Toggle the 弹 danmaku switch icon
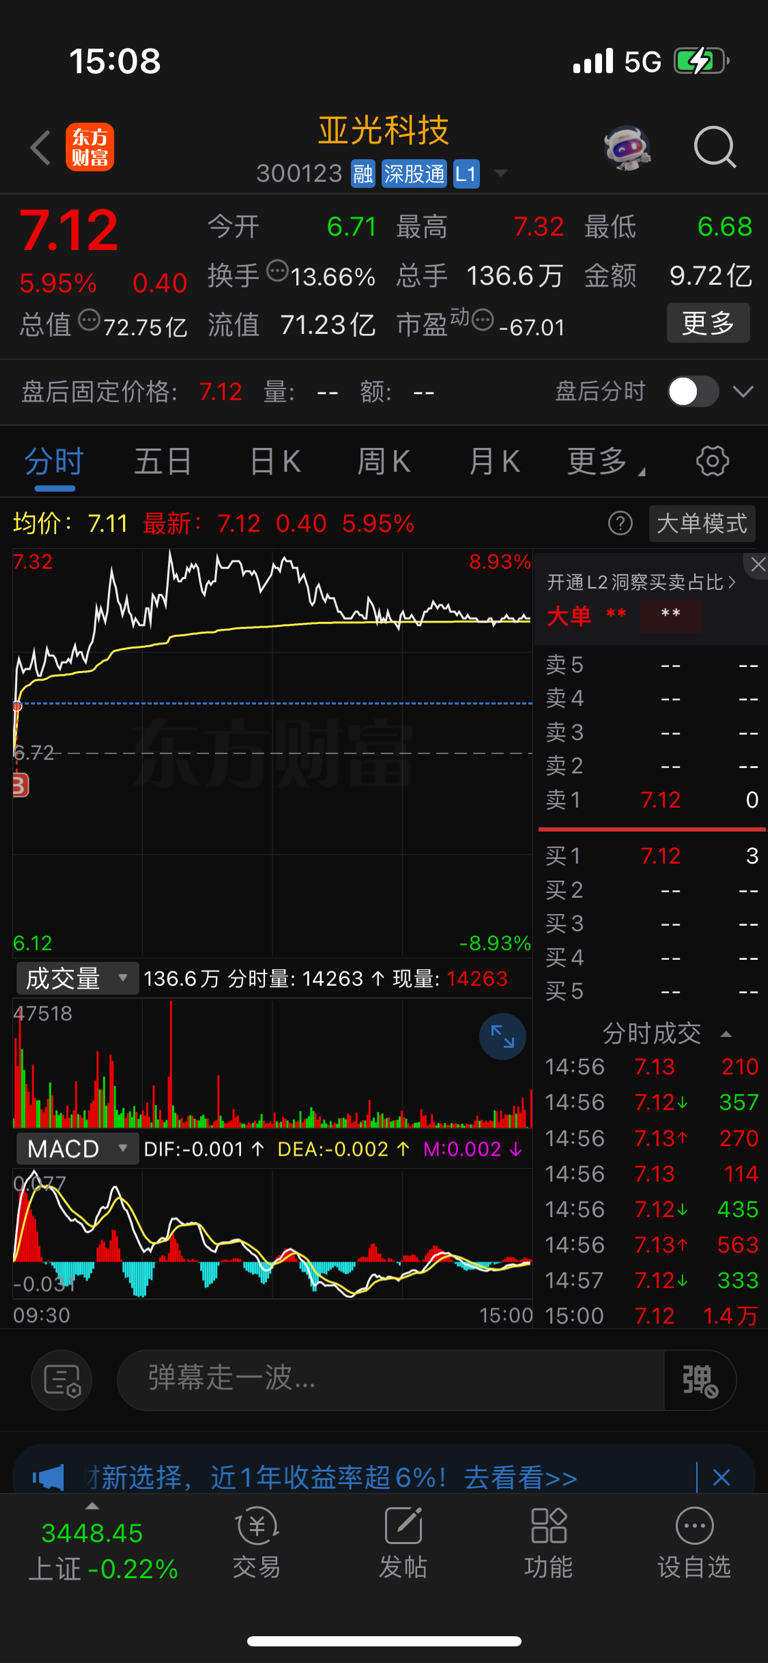This screenshot has width=768, height=1663. [x=700, y=1380]
